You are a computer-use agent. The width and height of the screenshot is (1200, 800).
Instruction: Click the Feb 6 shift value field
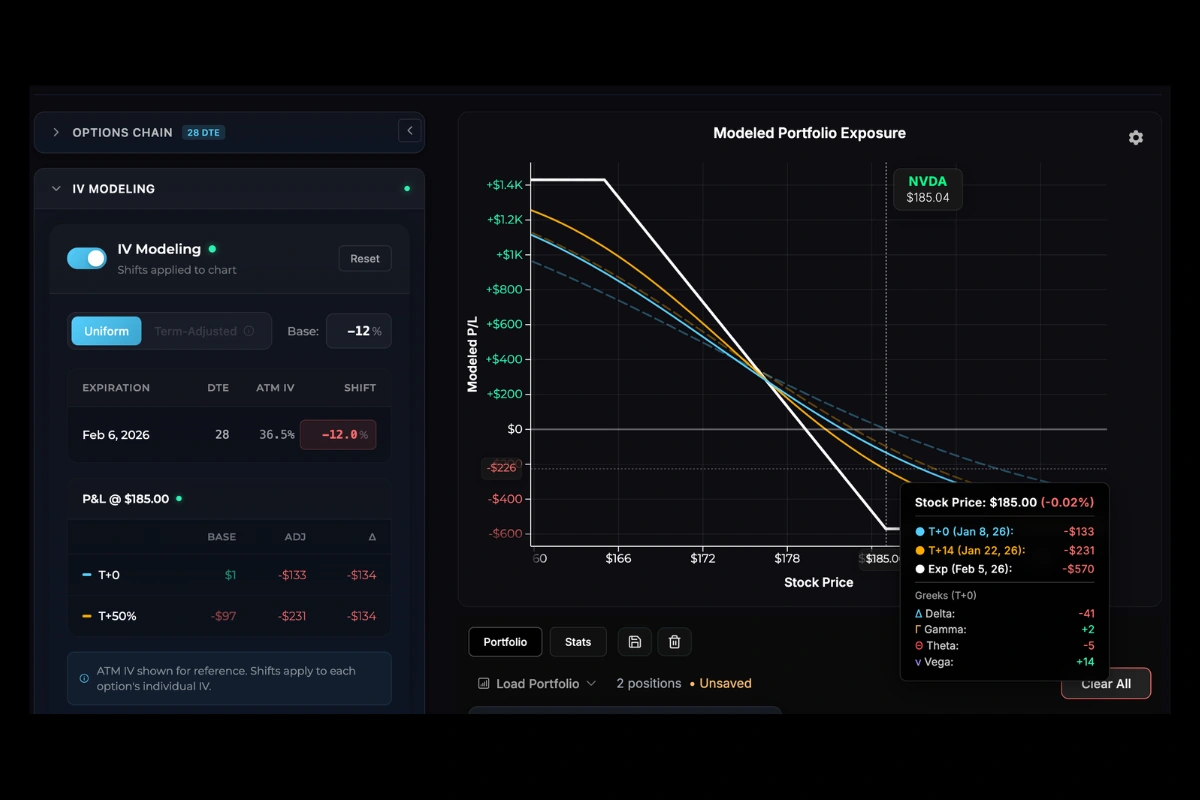338,435
